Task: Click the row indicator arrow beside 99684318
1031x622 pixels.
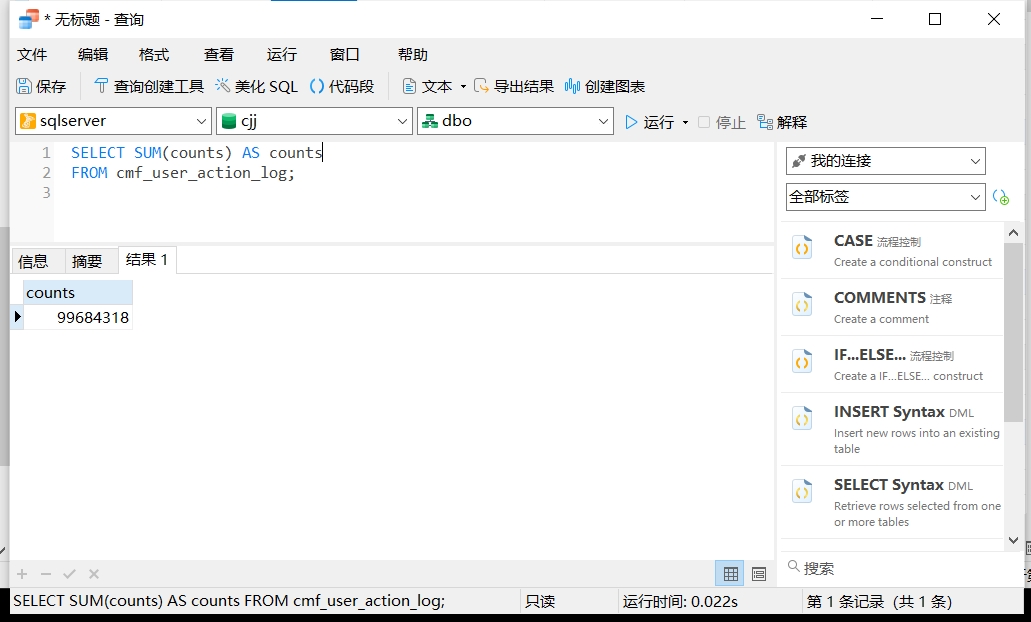Action: click(x=17, y=317)
